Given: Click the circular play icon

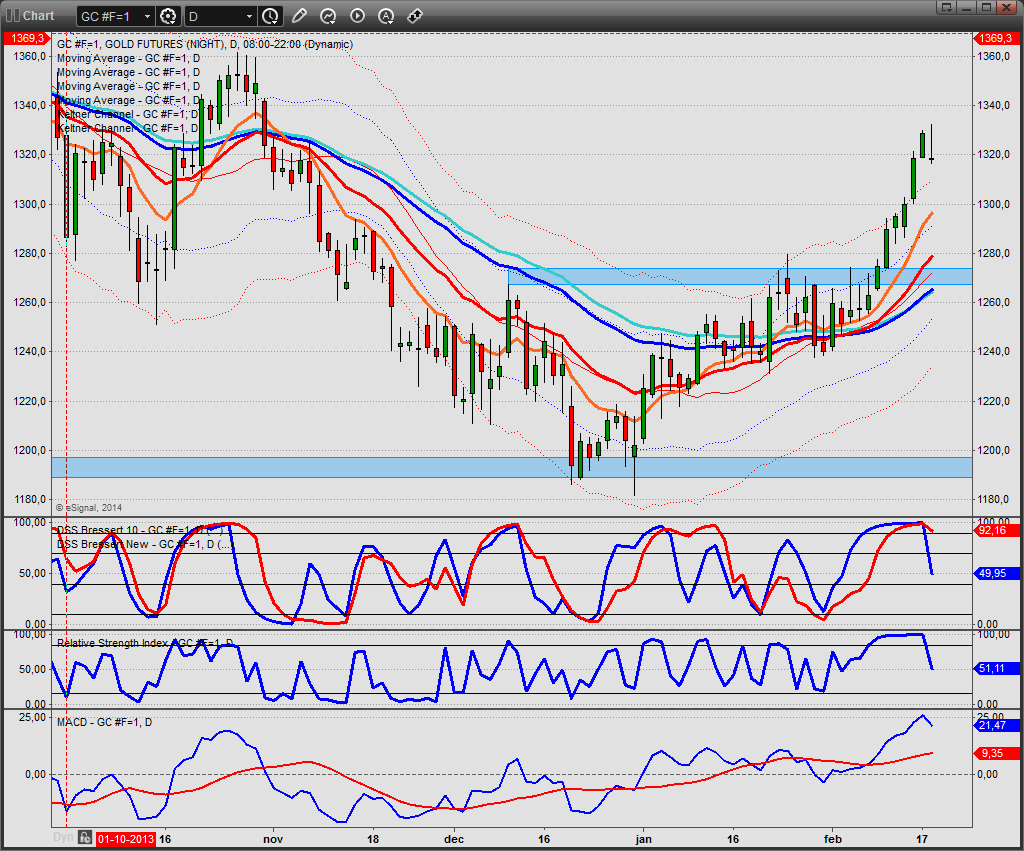Looking at the screenshot, I should (356, 16).
